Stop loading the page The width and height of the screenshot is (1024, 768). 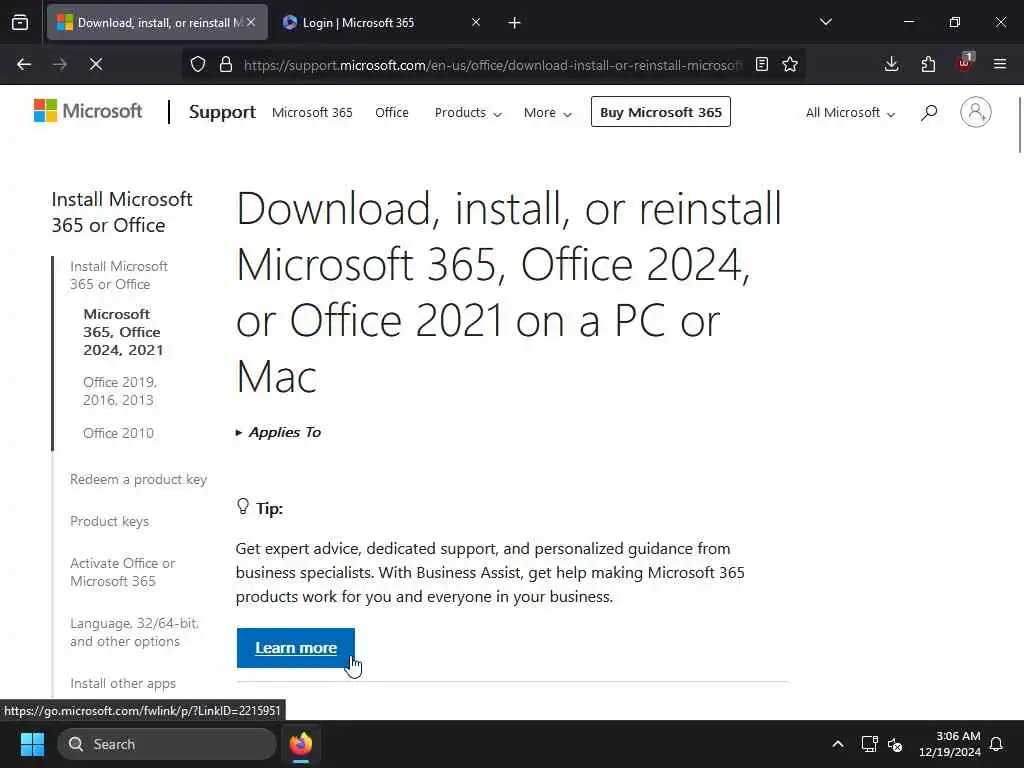pyautogui.click(x=96, y=64)
